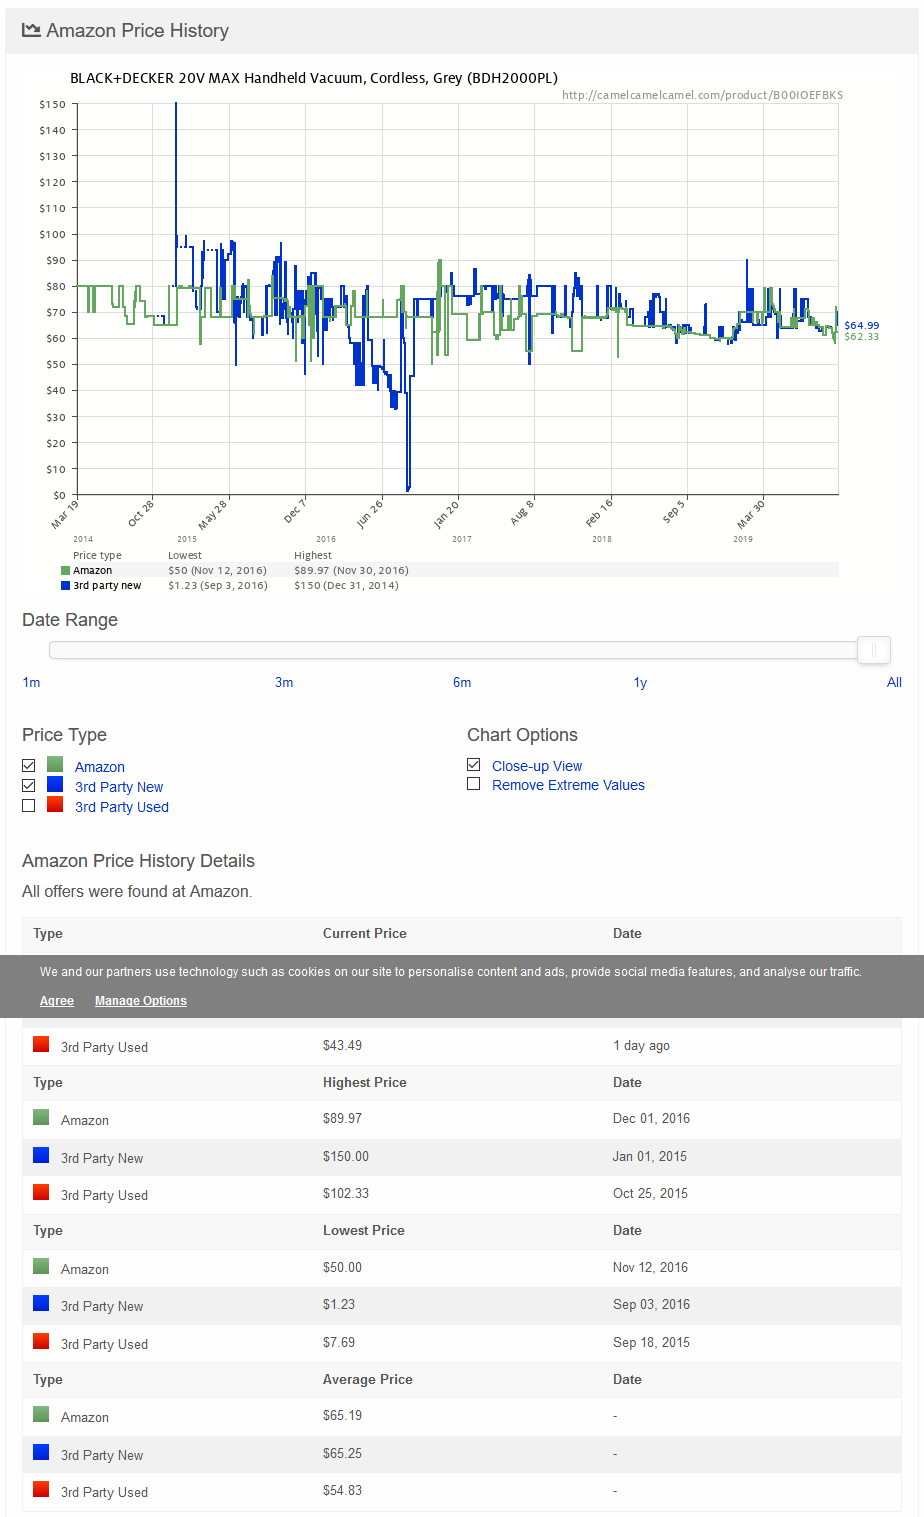Select the 6m date range
The width and height of the screenshot is (924, 1517).
(462, 683)
